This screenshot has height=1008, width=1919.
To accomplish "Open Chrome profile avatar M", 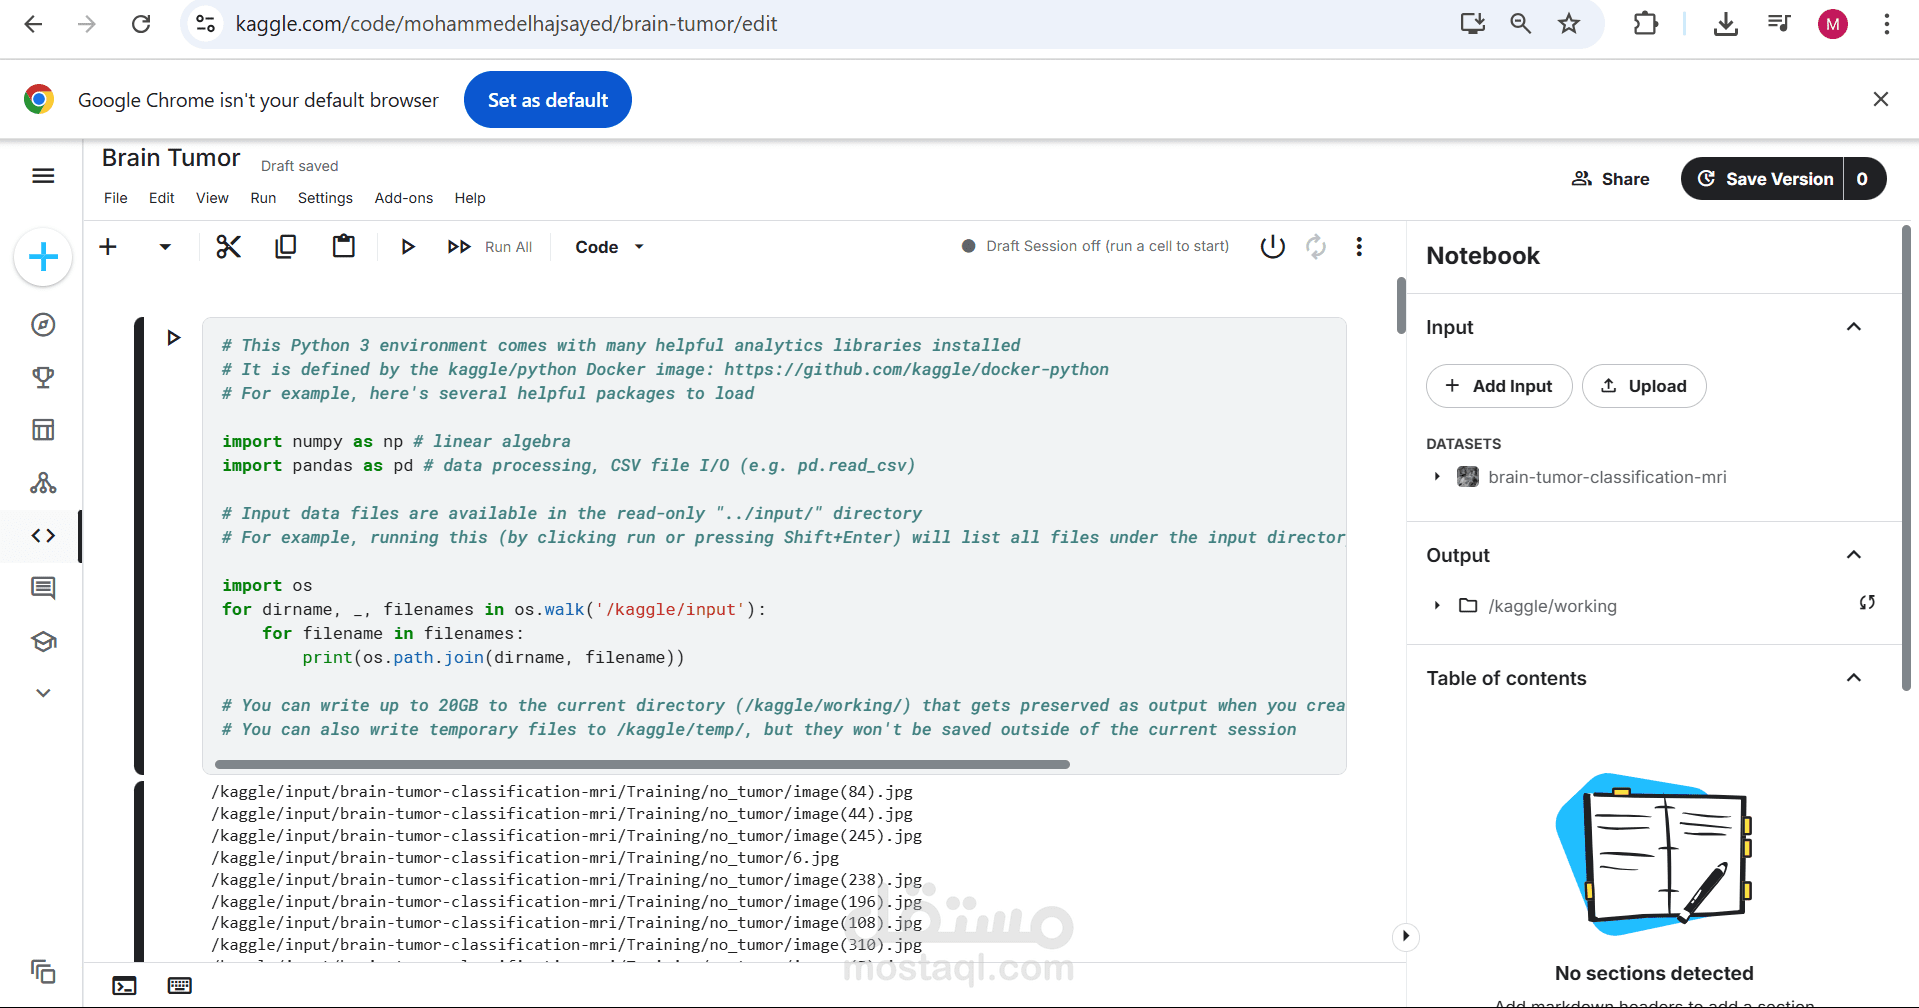I will 1833,24.
